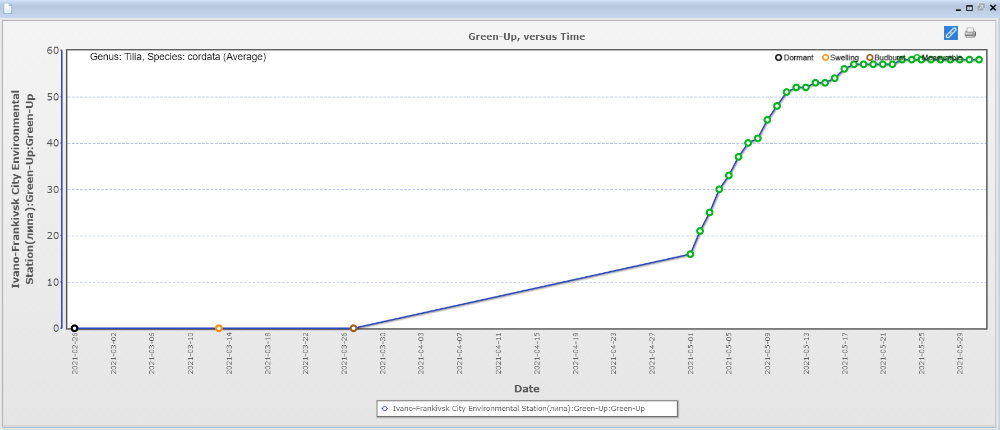
Task: Click the blue series marker in bottom legend
Action: click(384, 408)
